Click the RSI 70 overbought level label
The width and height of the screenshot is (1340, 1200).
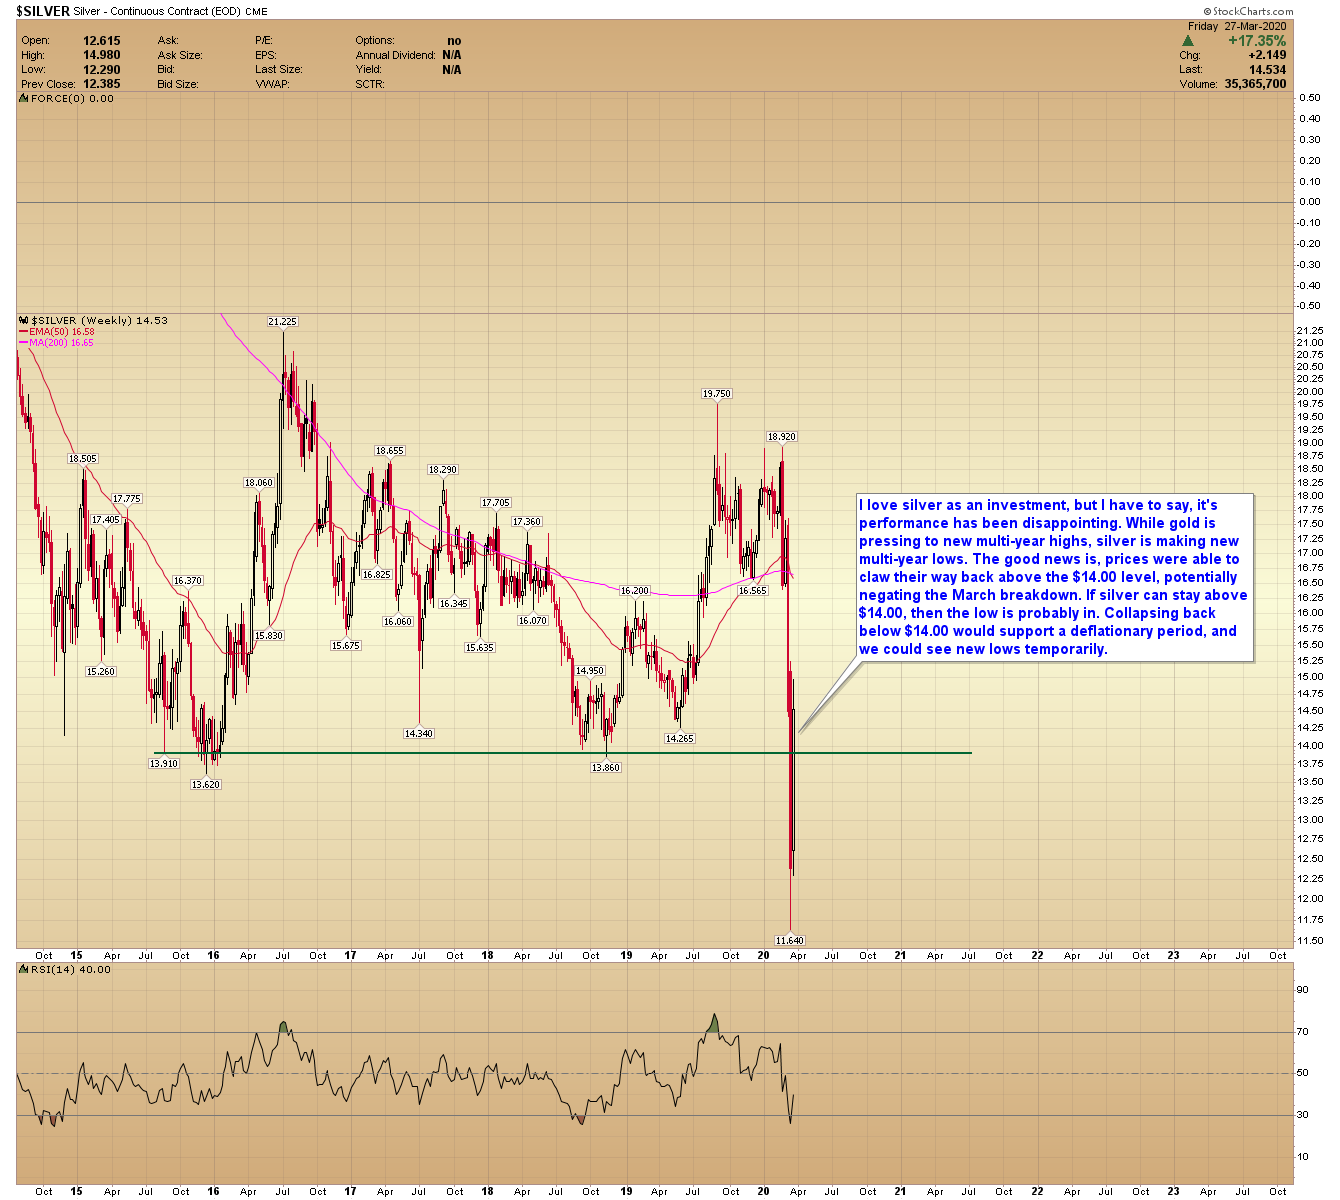point(1302,1032)
